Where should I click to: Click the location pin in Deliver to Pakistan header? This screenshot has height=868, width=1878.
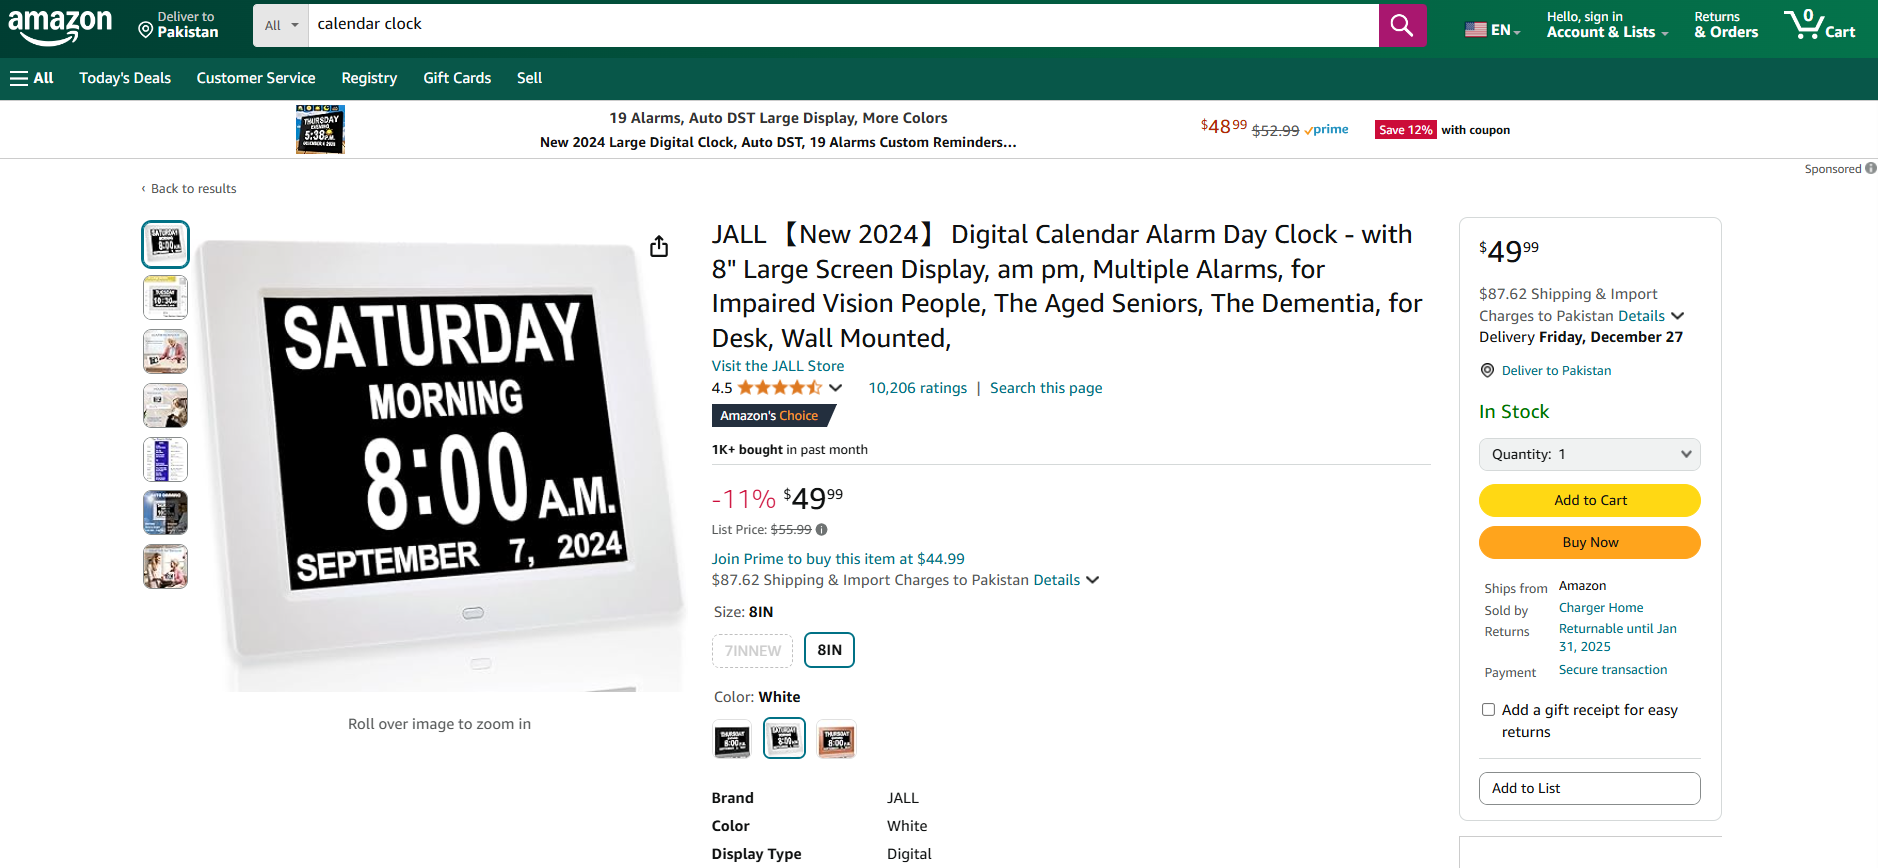(146, 31)
